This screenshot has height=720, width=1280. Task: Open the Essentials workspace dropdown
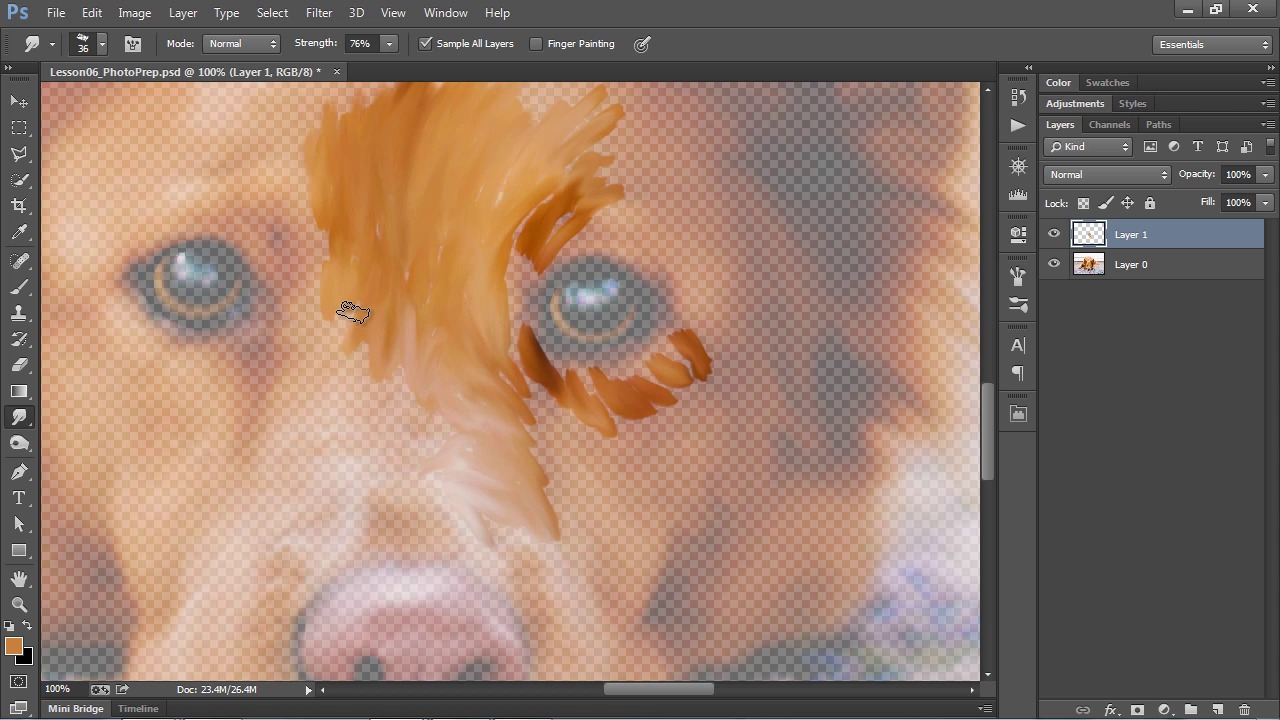coord(1212,44)
